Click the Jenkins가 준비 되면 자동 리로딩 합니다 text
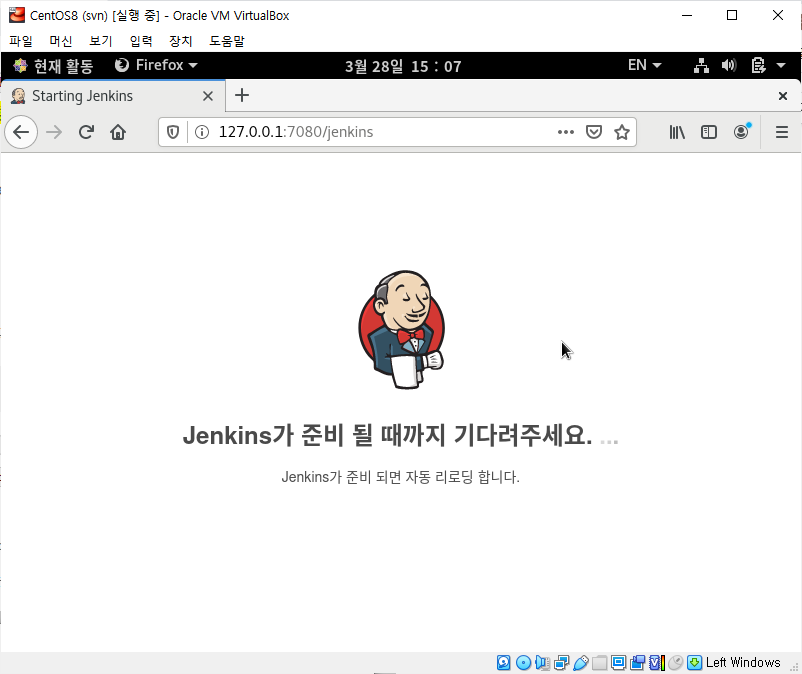 coord(400,477)
